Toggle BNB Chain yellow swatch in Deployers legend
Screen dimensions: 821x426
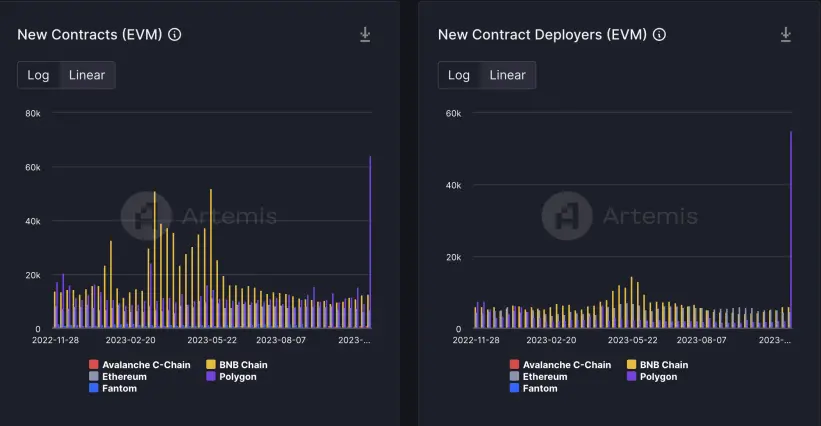(631, 364)
